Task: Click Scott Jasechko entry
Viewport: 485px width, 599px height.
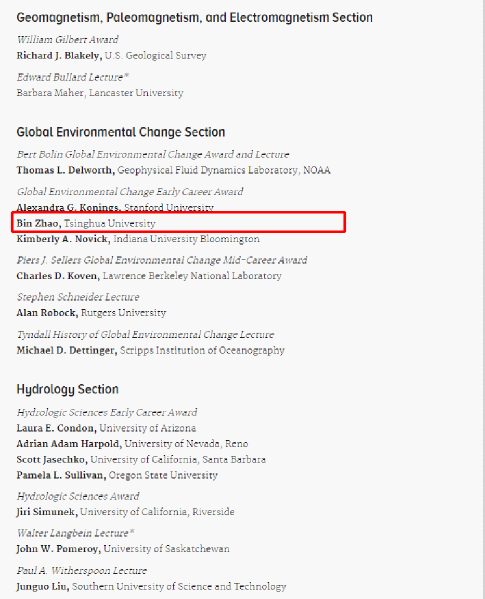Action: pyautogui.click(x=141, y=459)
